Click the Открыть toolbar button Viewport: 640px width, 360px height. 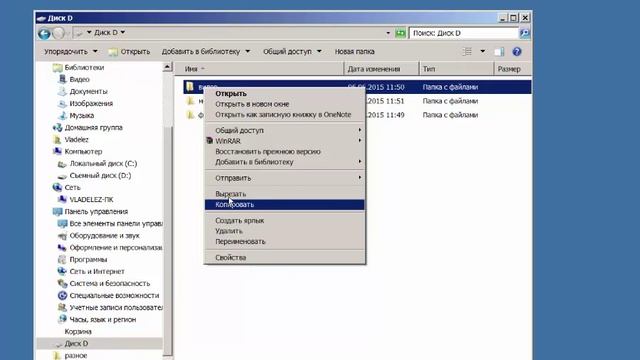(129, 52)
